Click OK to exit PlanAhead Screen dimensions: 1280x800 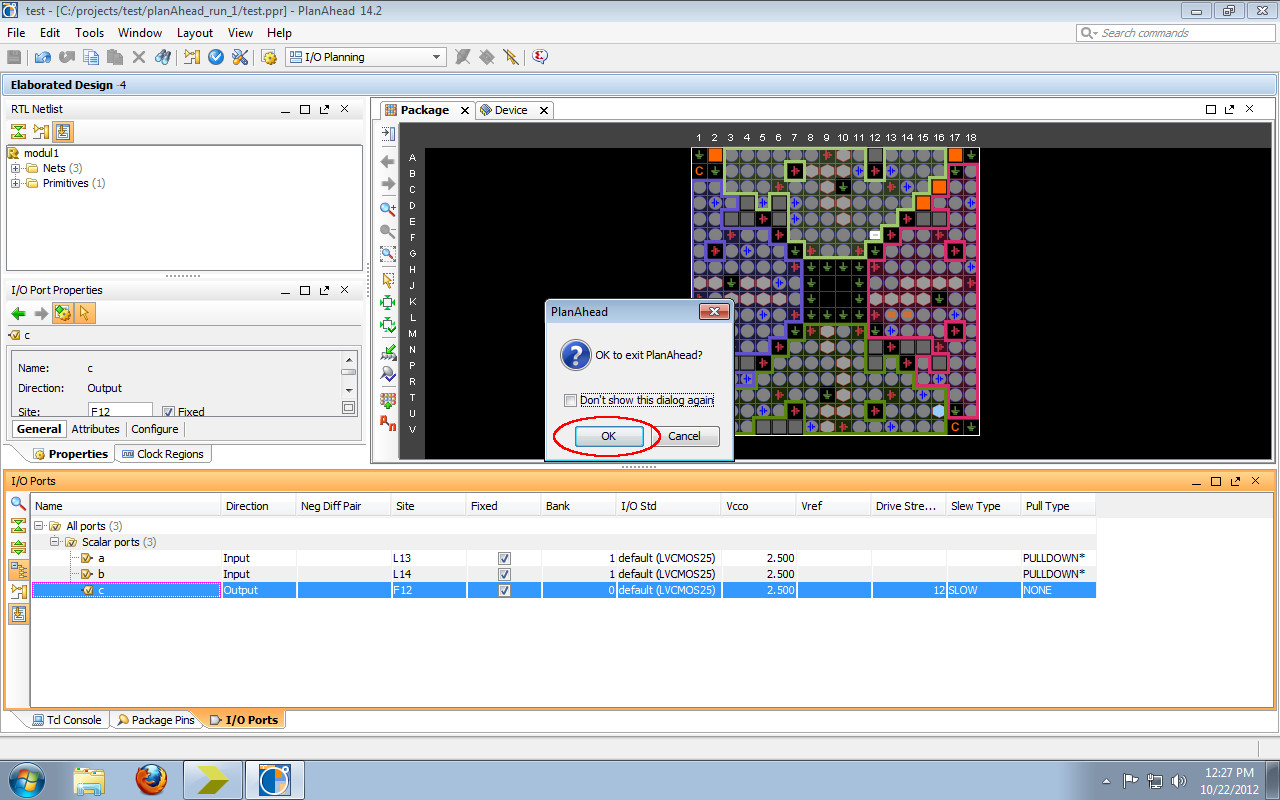610,436
